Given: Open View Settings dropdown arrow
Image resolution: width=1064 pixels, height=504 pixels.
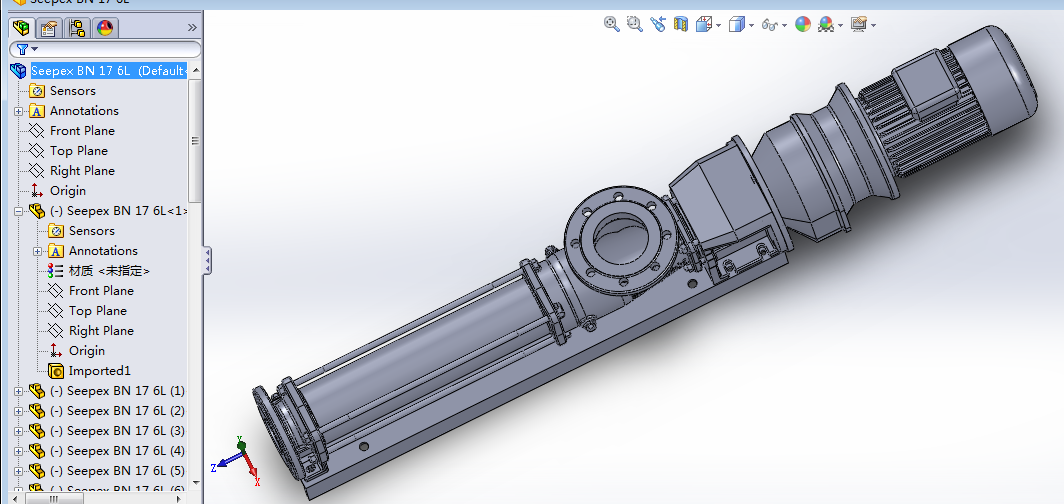Looking at the screenshot, I should pyautogui.click(x=873, y=26).
